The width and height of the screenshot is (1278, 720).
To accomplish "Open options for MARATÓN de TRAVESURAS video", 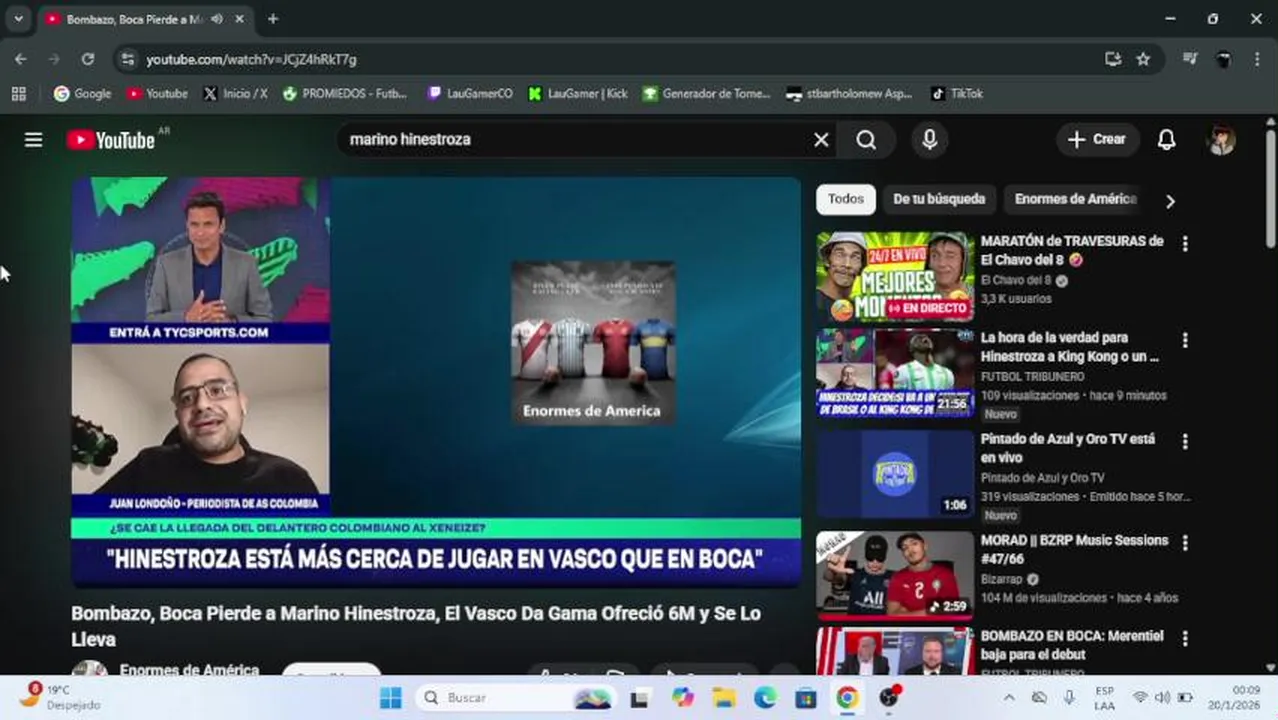I will (x=1185, y=244).
